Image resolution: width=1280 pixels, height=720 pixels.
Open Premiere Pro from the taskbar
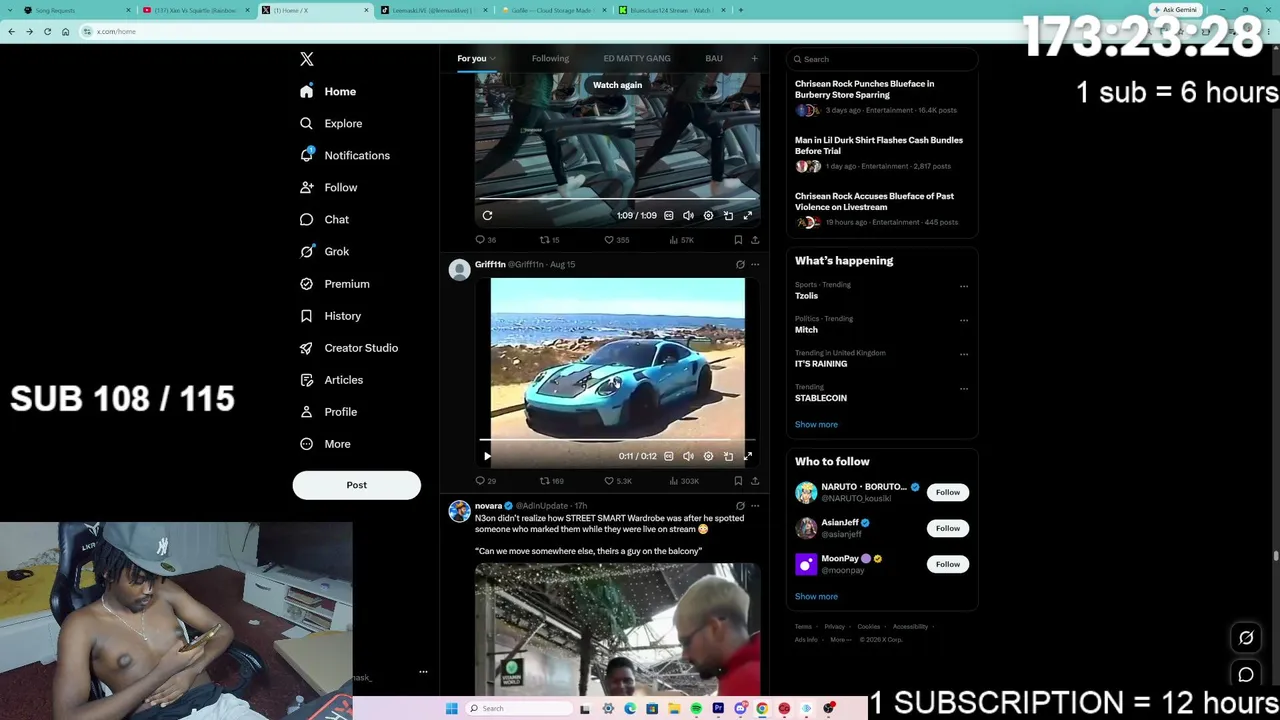(x=718, y=709)
